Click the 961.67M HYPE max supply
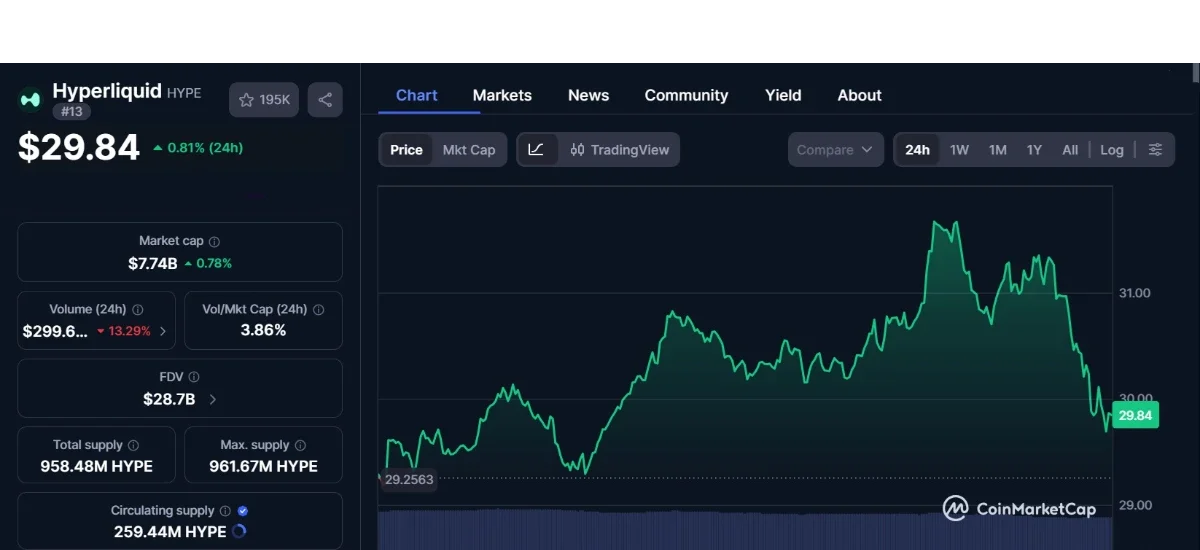Viewport: 1200px width, 550px height. pos(263,466)
